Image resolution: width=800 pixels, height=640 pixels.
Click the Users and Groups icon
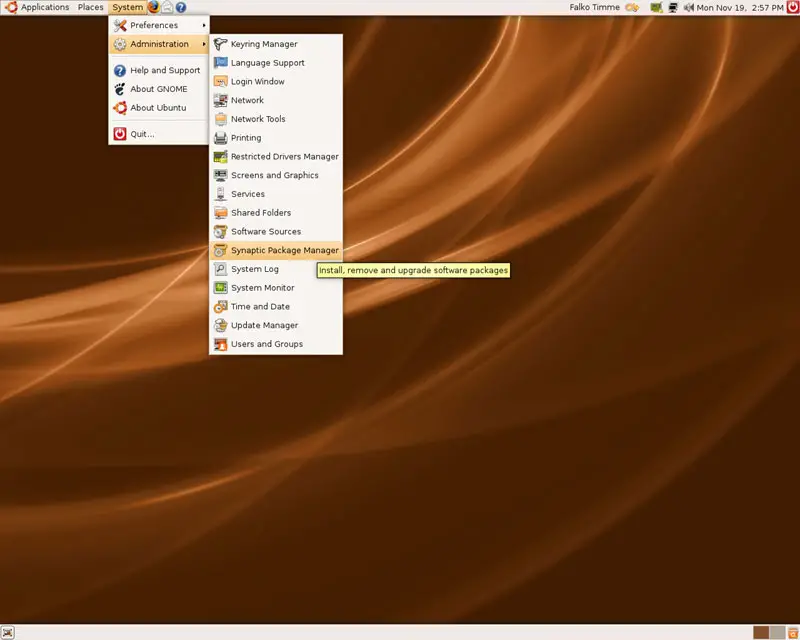(220, 344)
